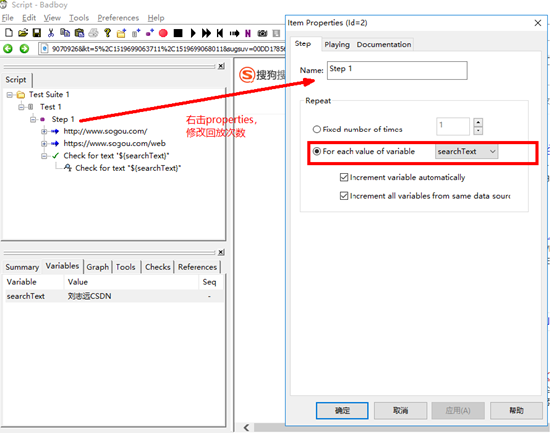Click the Name input field
554x433 pixels.
click(397, 70)
